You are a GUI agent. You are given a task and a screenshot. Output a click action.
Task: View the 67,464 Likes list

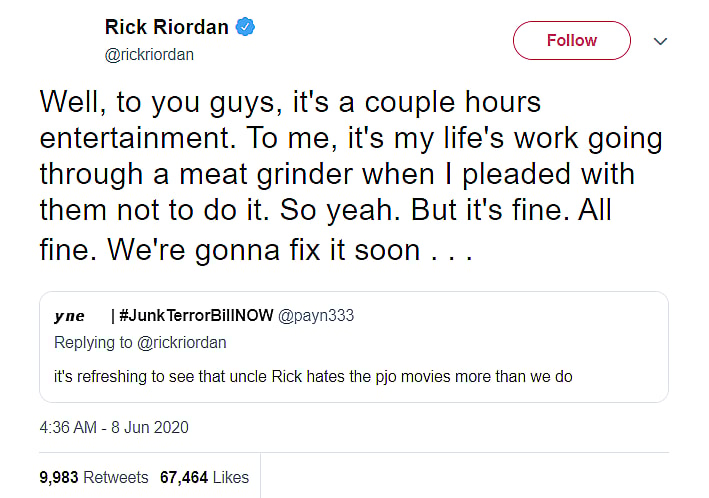pyautogui.click(x=204, y=477)
